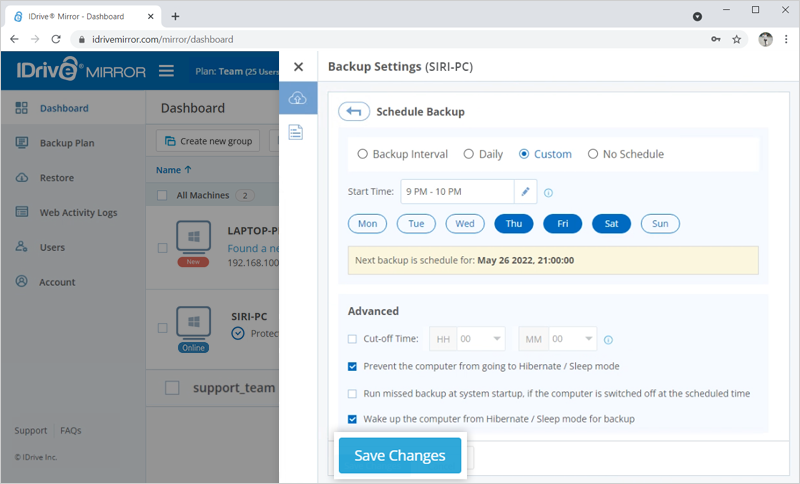800x484 pixels.
Task: Toggle the Mon day button
Action: 367,223
